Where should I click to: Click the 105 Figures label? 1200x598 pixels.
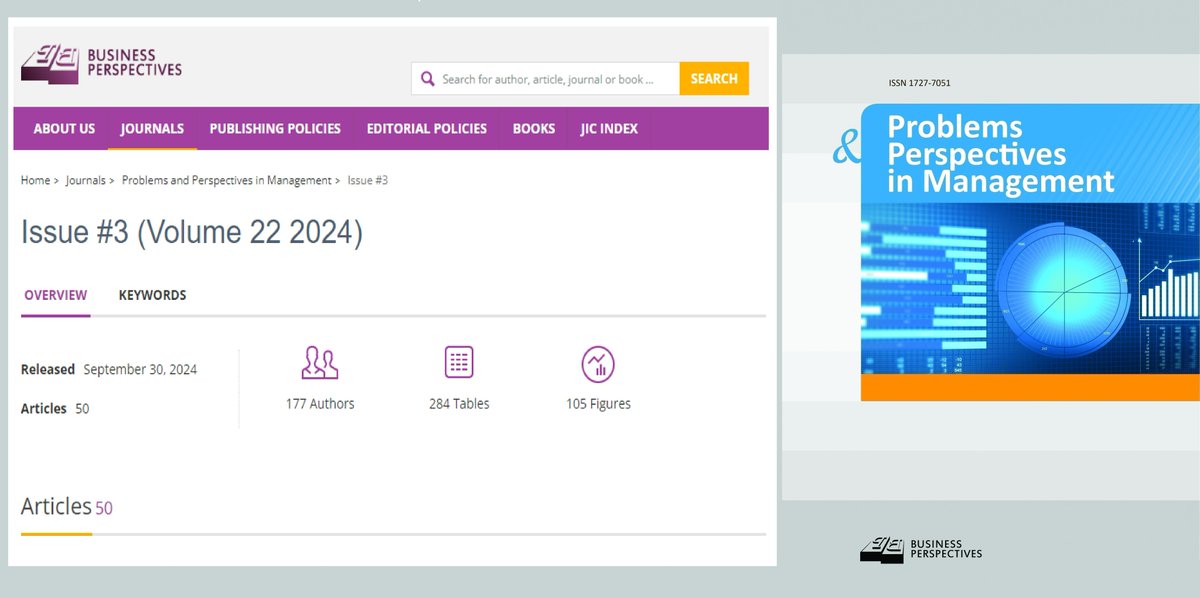[598, 404]
